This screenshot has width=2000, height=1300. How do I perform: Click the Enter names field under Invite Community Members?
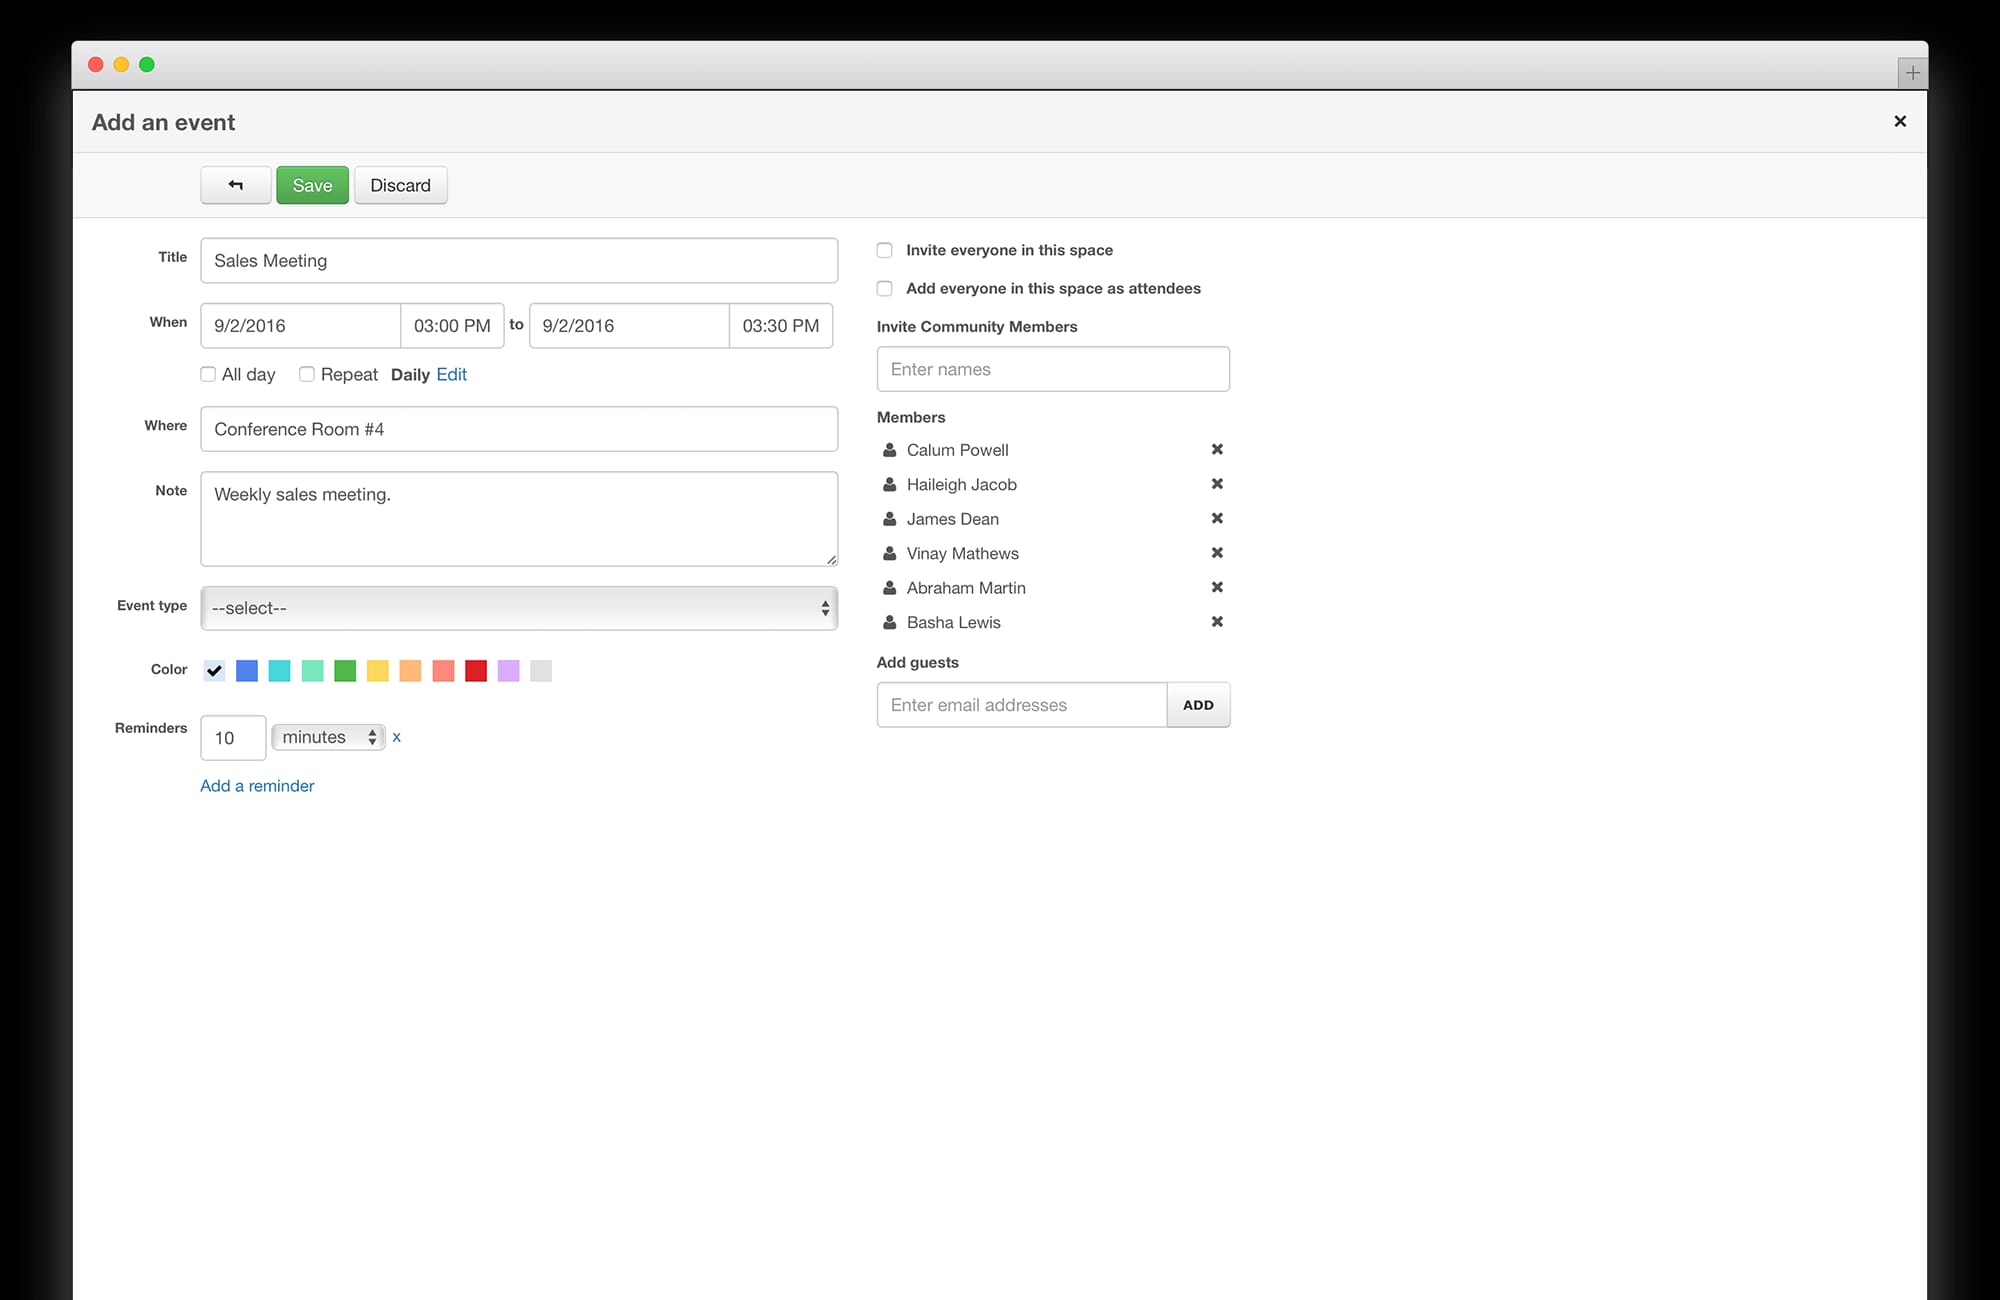point(1052,368)
